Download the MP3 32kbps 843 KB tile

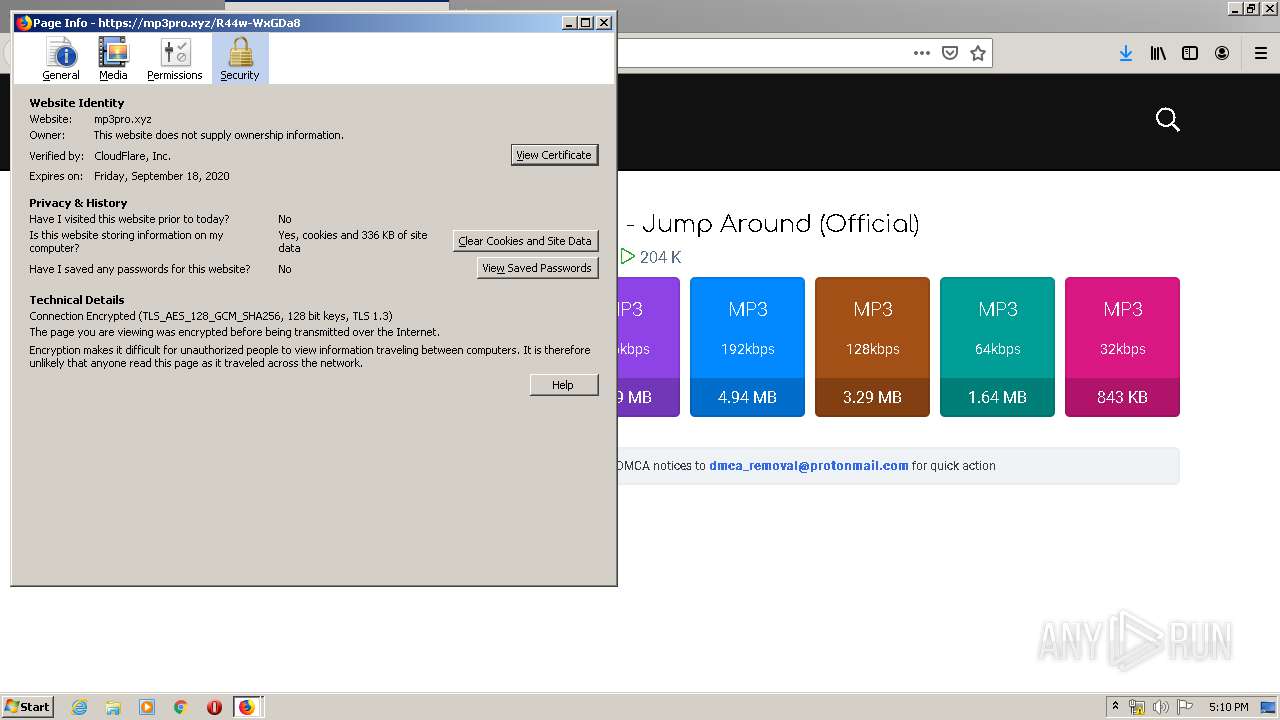pos(1122,347)
